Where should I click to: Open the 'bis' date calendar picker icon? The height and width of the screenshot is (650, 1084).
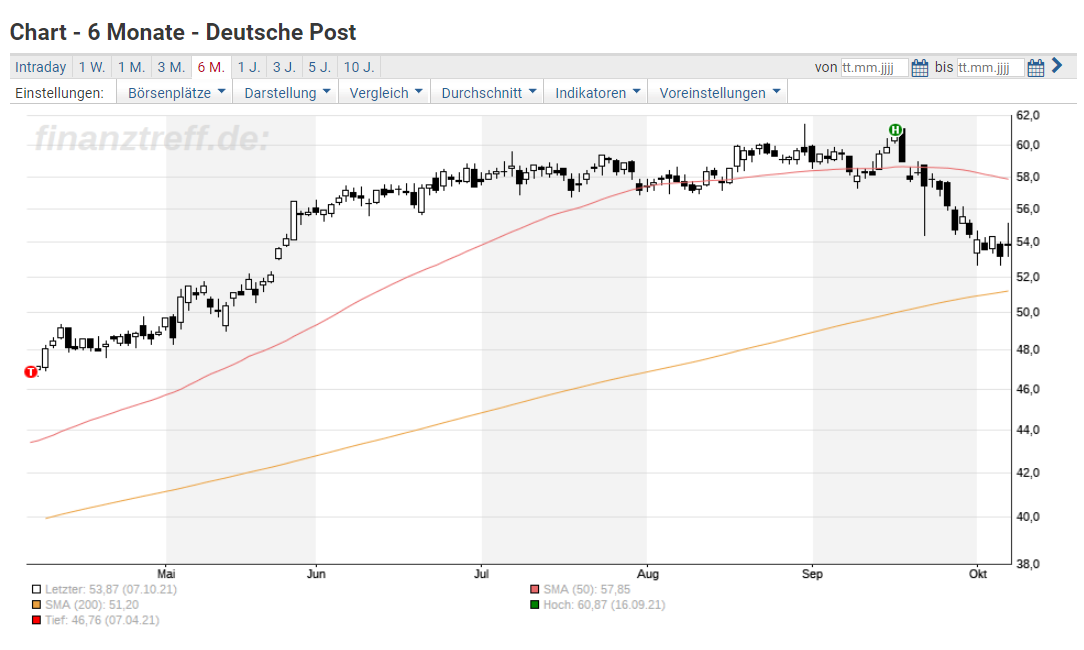point(1036,68)
